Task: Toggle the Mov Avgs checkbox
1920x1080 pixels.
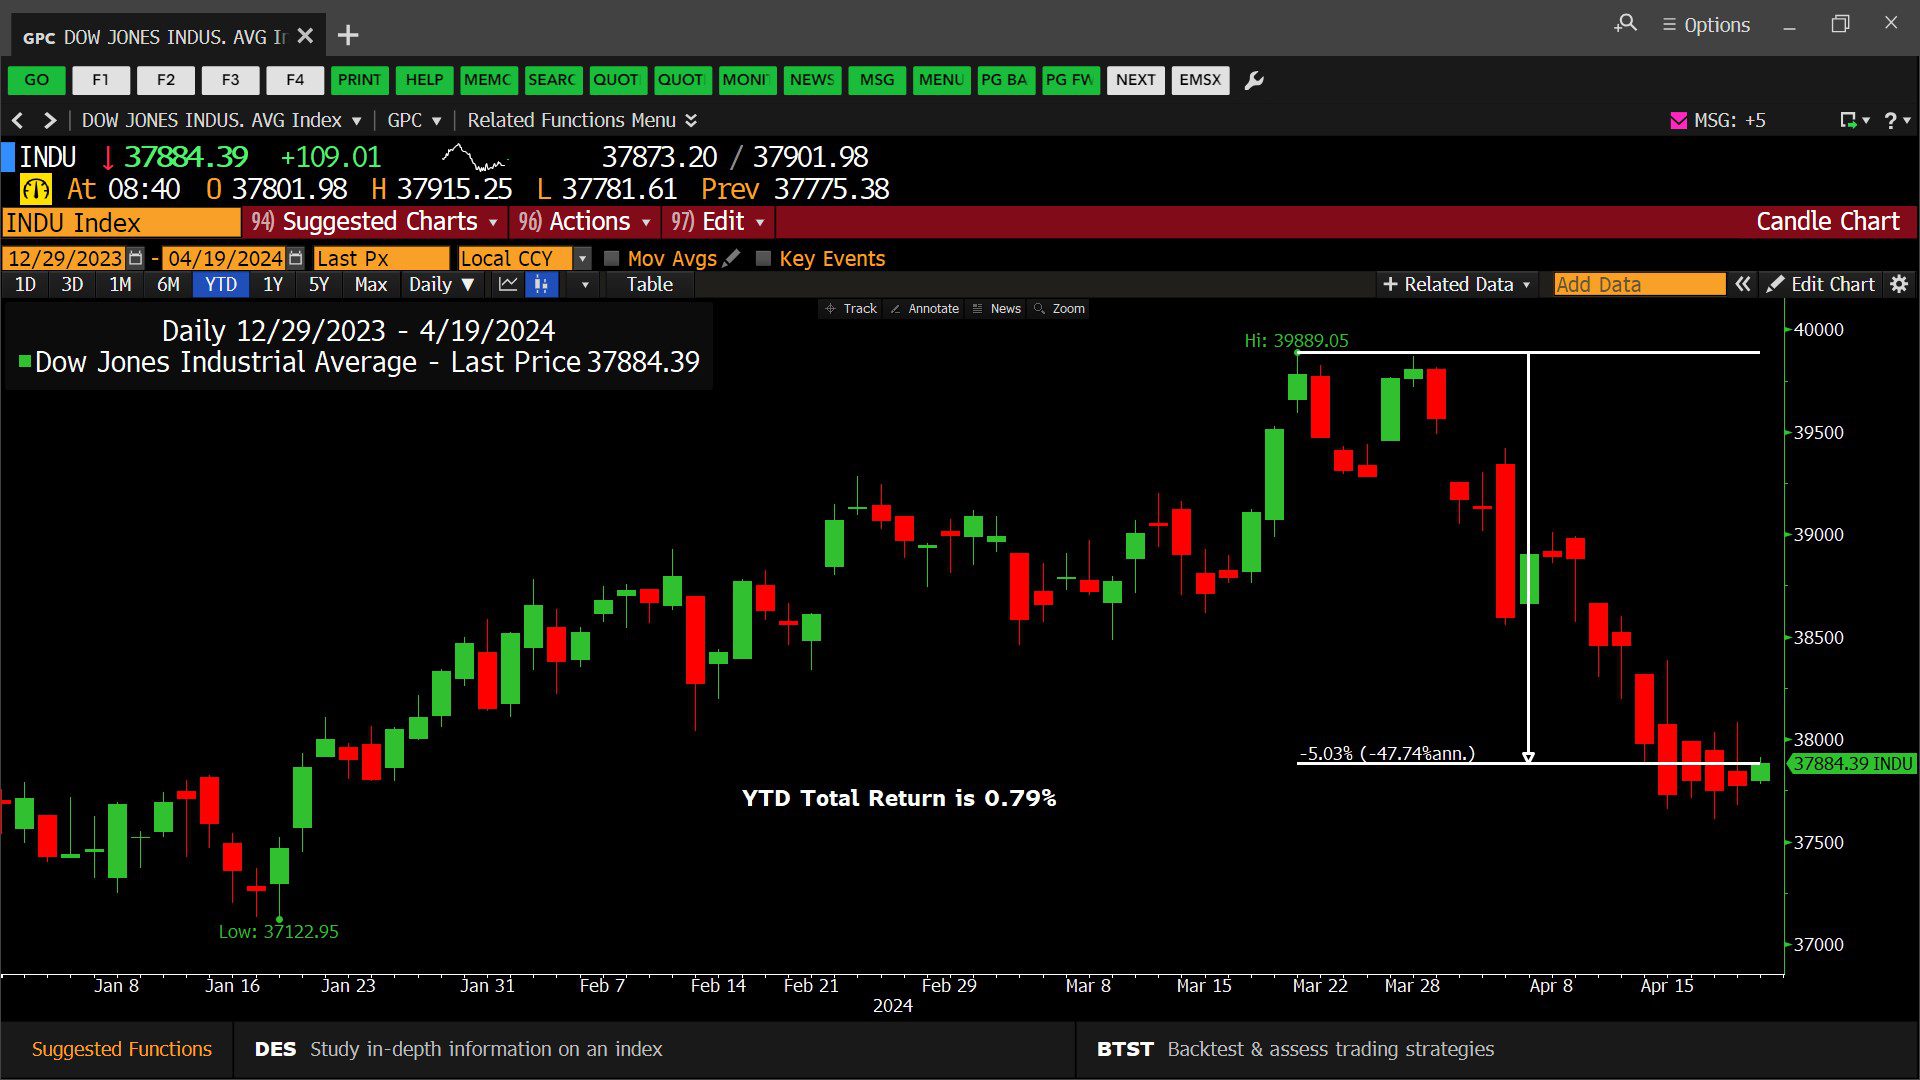Action: click(x=612, y=258)
